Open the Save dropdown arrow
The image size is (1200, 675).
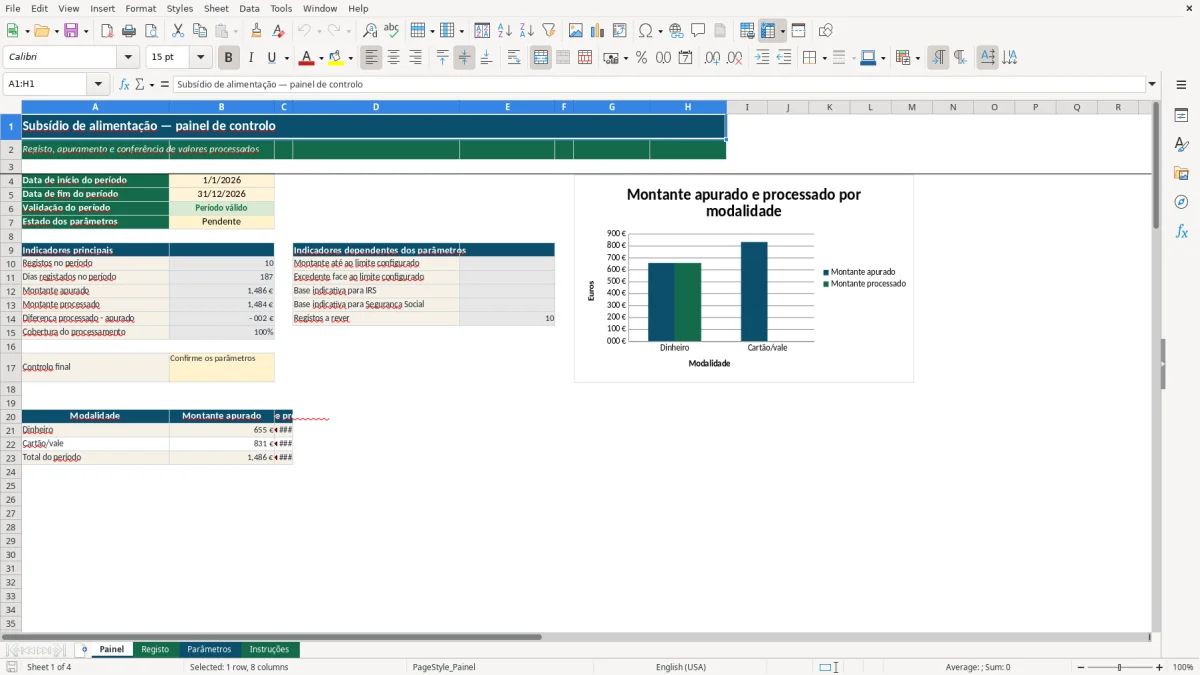86,31
